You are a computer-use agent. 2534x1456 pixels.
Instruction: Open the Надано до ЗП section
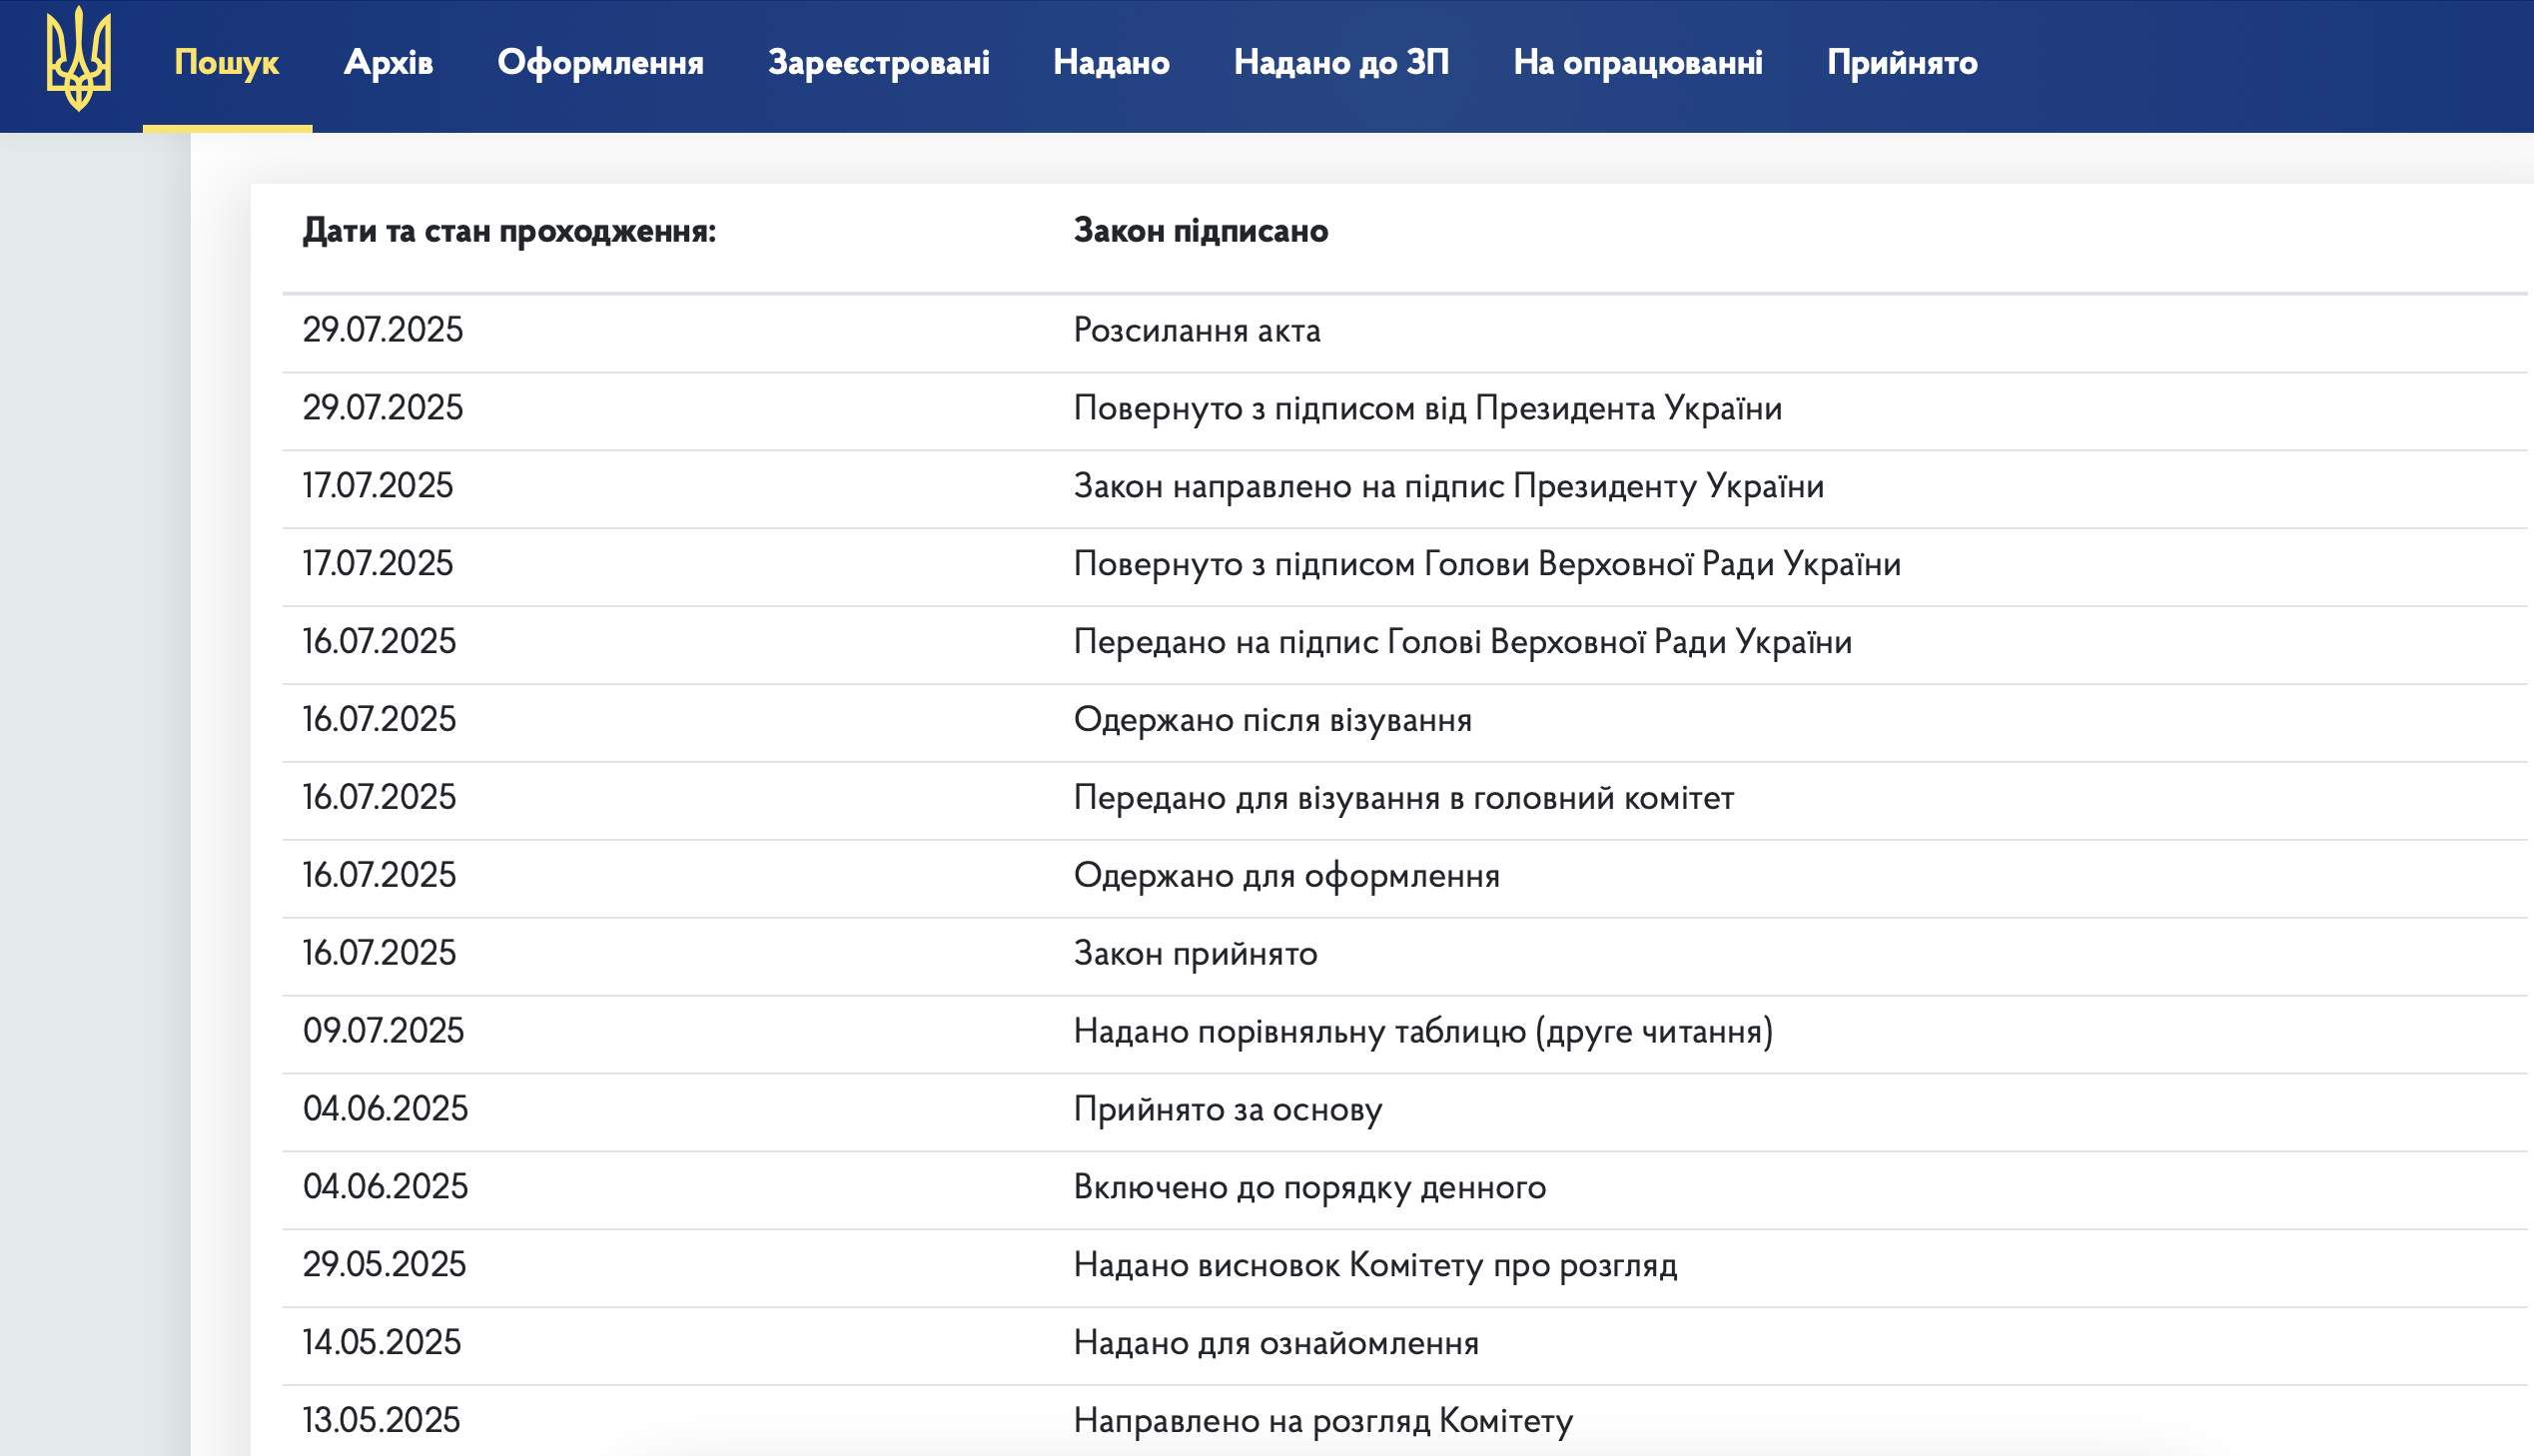tap(1341, 63)
